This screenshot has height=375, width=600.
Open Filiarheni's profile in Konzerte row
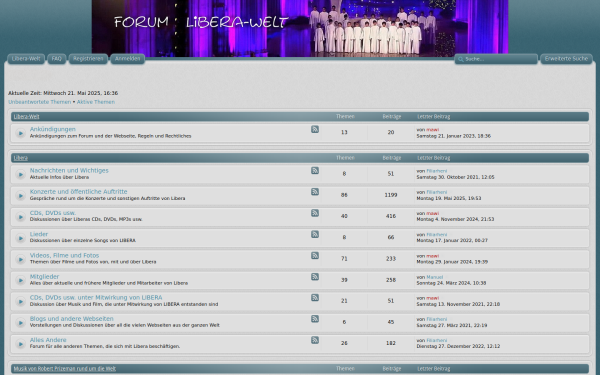[x=437, y=192]
